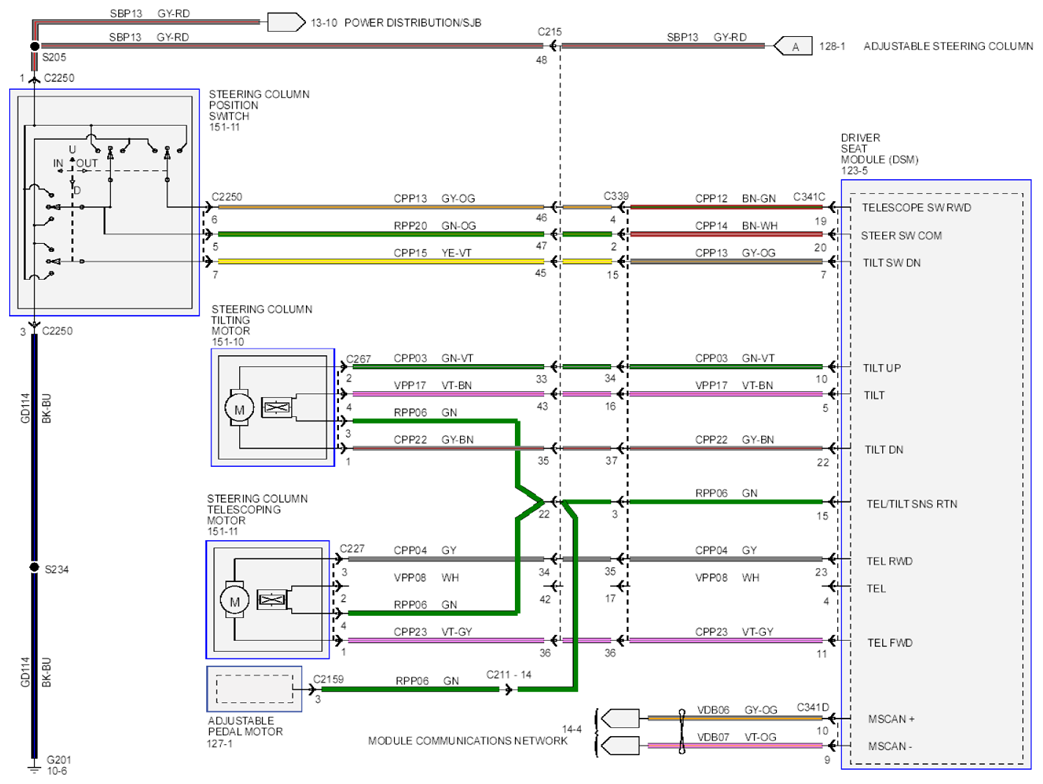The image size is (1043, 784).
Task: Click the C215 connector label
Action: pyautogui.click(x=549, y=31)
